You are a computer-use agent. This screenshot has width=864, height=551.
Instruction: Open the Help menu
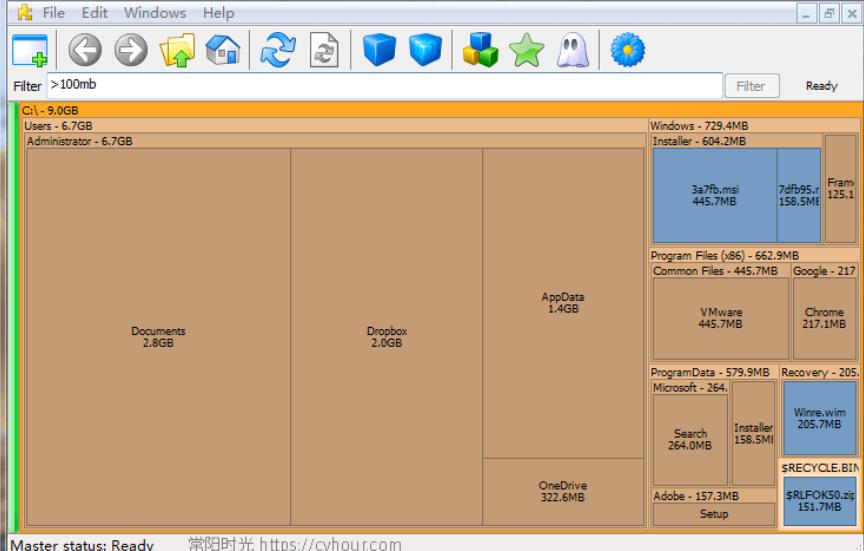tap(218, 13)
